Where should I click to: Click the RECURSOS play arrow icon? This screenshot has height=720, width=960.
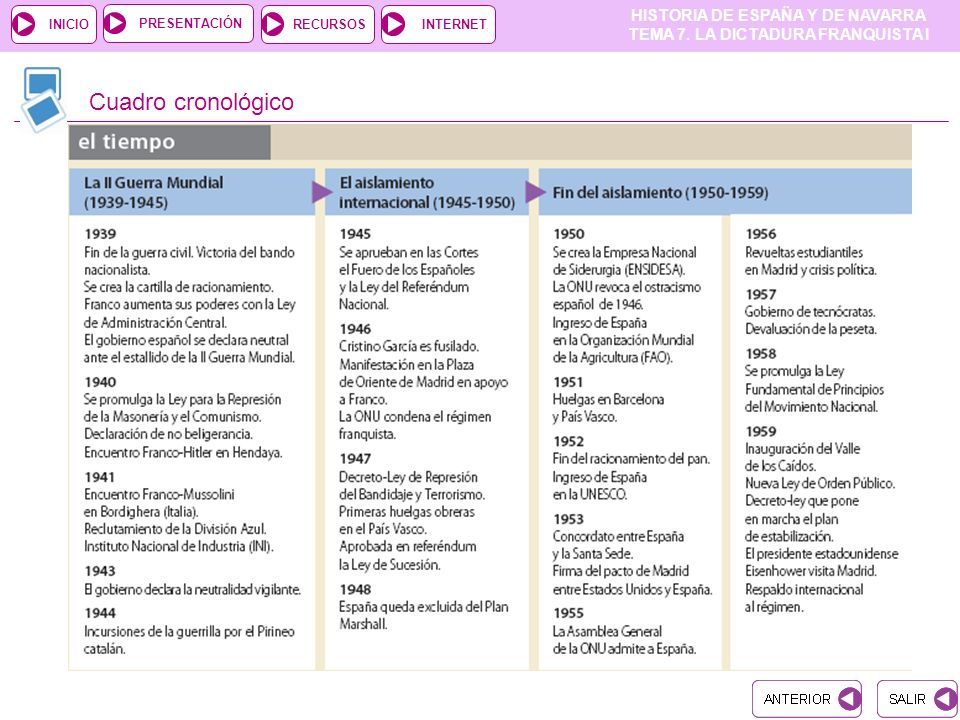coord(273,24)
